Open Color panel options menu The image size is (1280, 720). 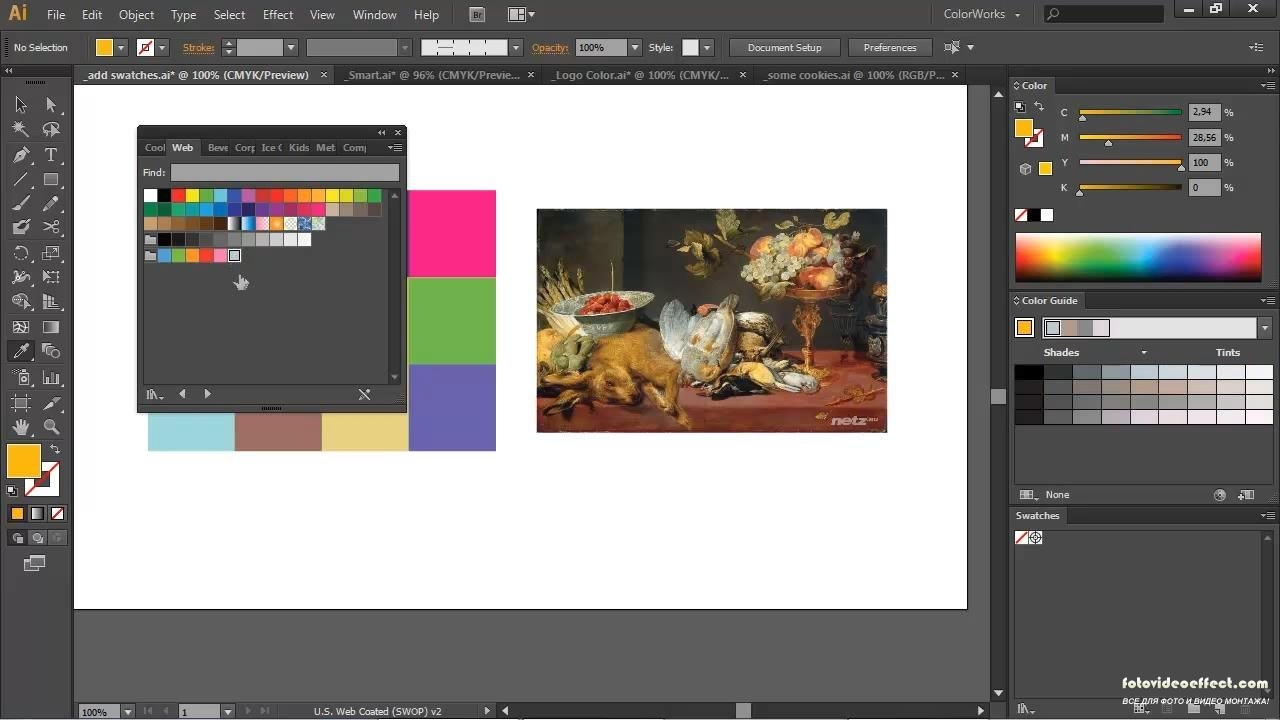pyautogui.click(x=1266, y=85)
